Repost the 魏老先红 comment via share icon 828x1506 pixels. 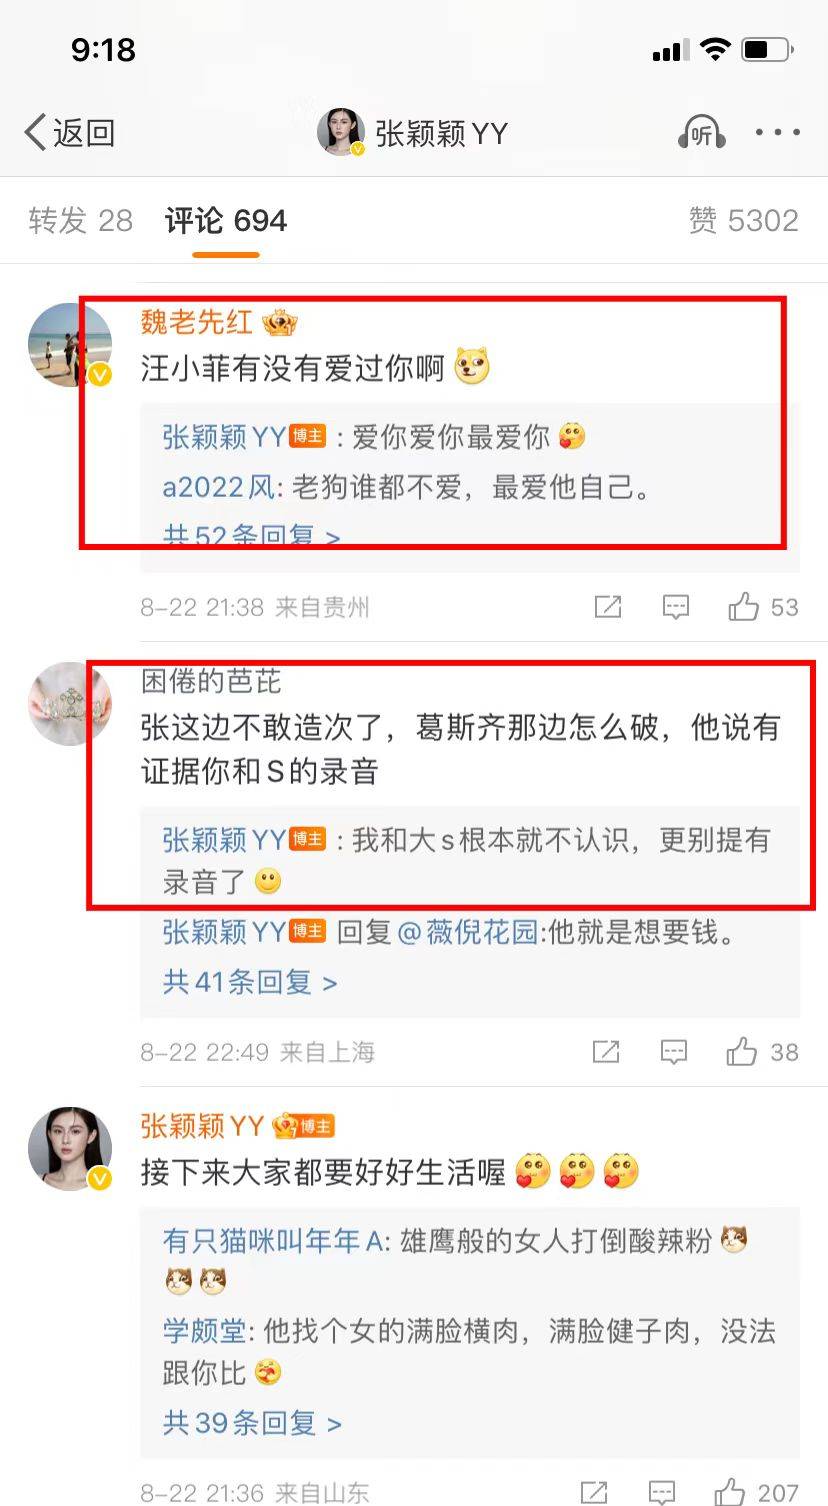[x=608, y=606]
